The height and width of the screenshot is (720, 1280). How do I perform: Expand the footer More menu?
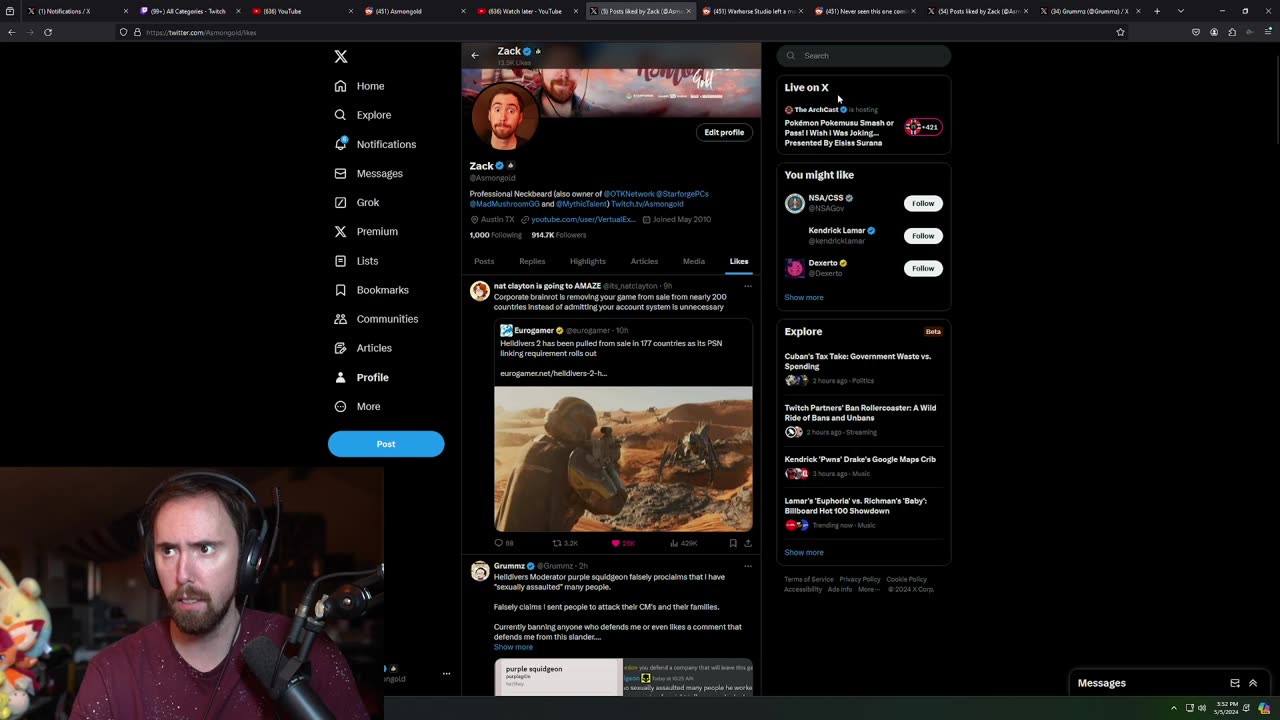869,589
